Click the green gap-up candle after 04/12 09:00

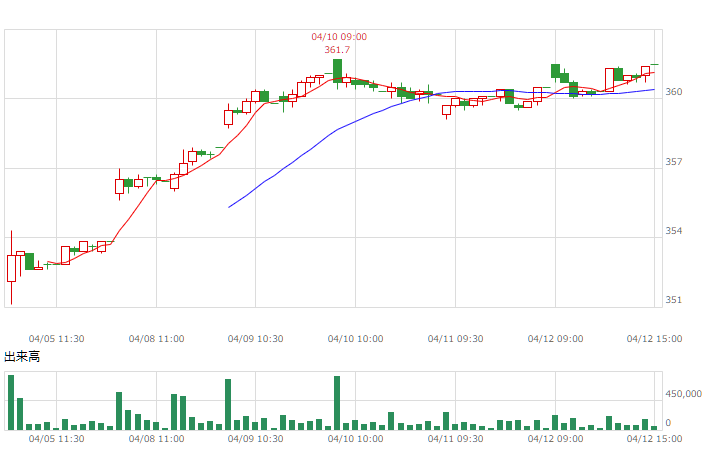[555, 71]
